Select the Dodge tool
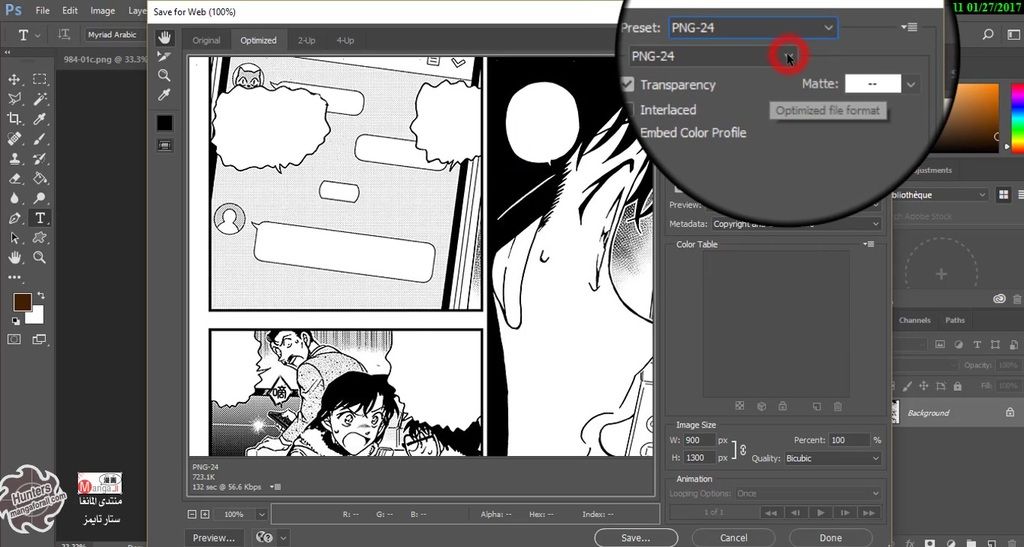 coord(40,198)
